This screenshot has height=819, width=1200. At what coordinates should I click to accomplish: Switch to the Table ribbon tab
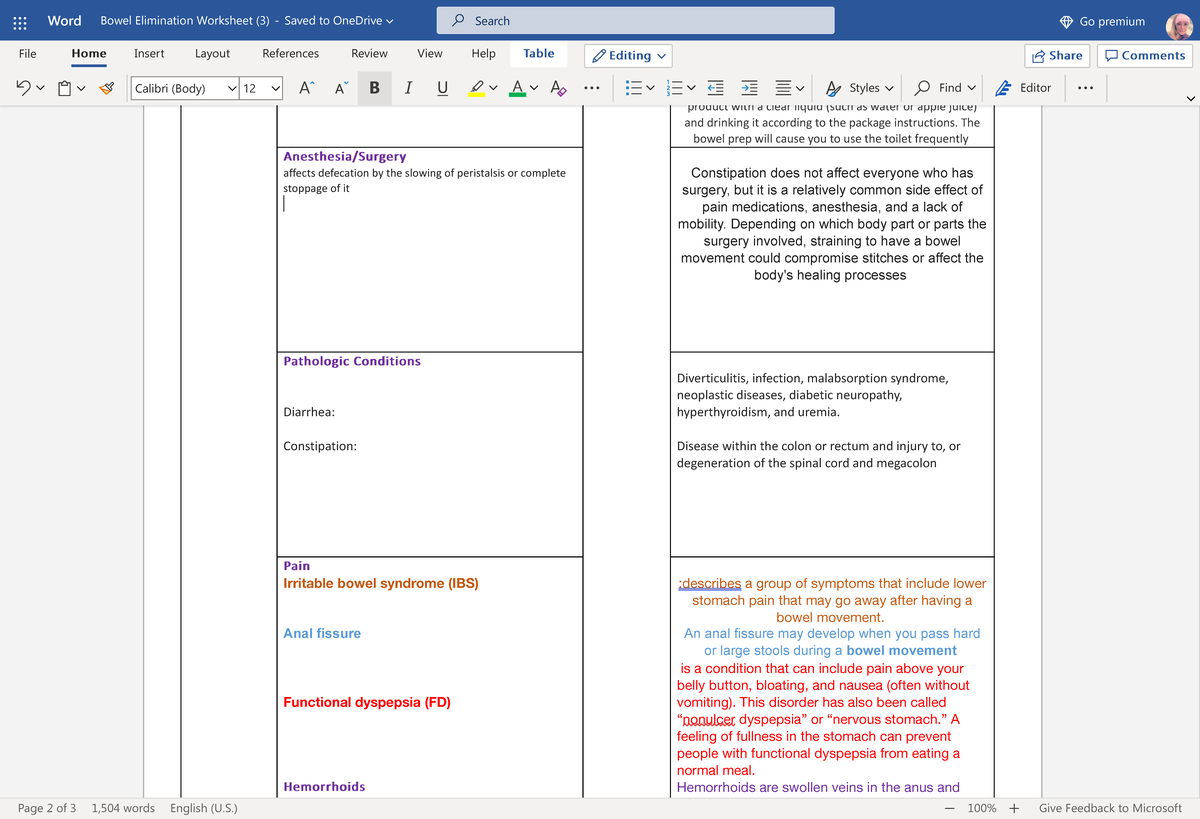539,53
